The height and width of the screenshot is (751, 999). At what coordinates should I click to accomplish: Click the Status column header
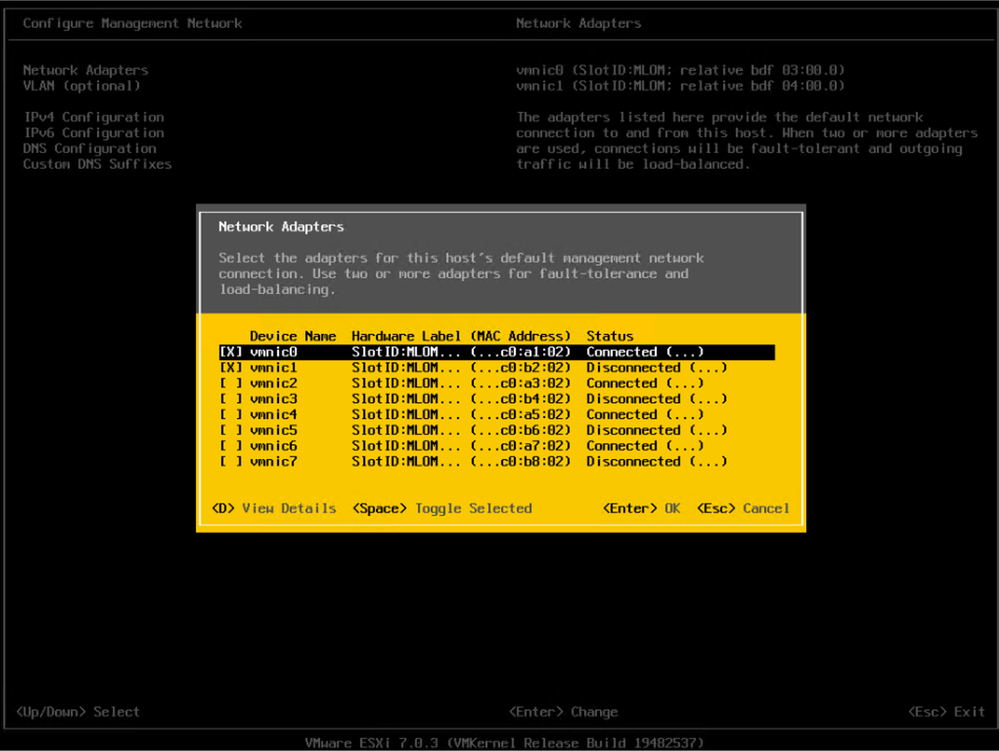[x=610, y=336]
